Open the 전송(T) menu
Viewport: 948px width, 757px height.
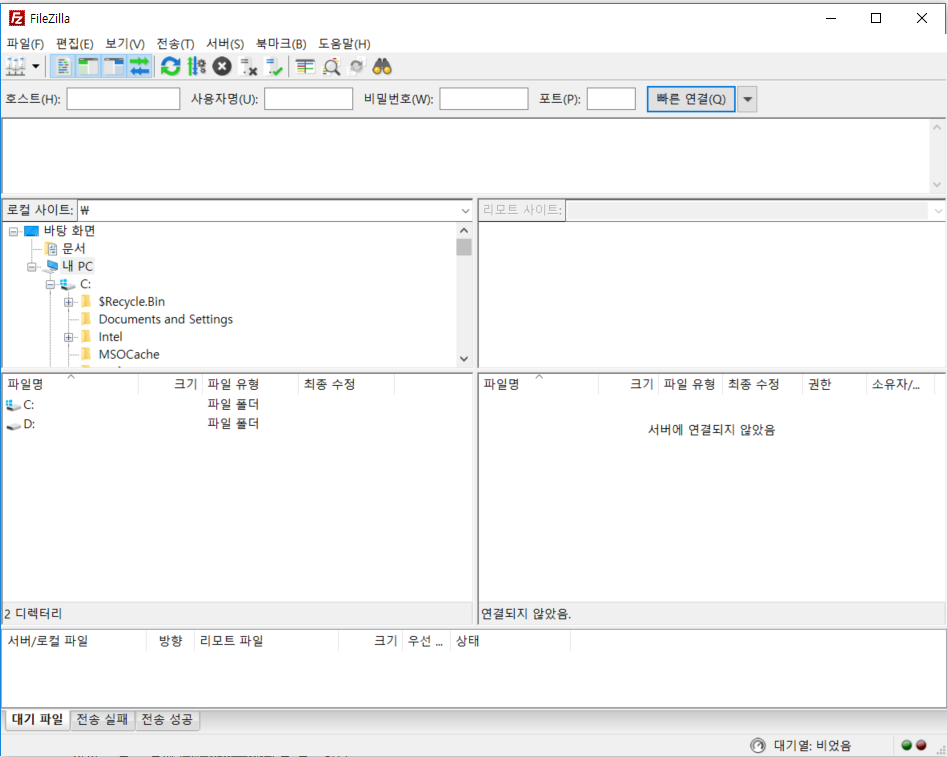pyautogui.click(x=175, y=44)
